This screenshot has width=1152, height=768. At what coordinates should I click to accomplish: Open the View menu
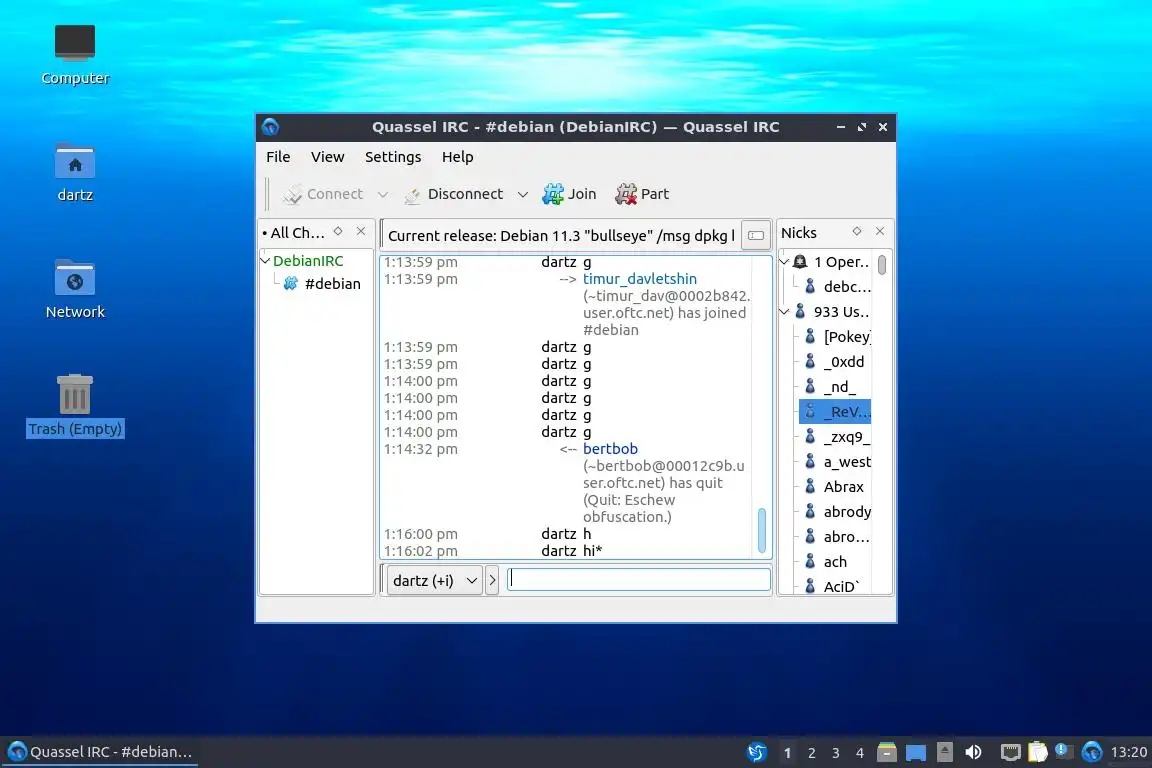coord(327,157)
